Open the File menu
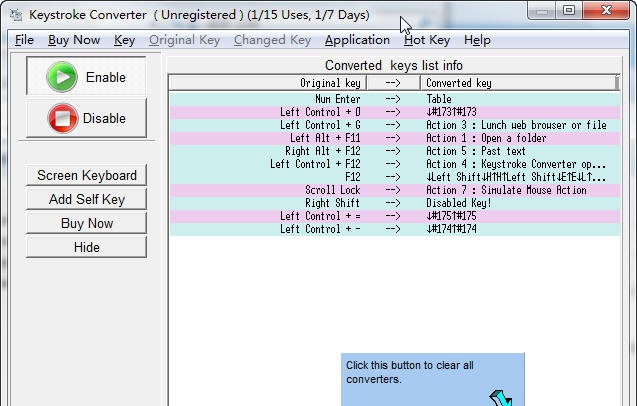This screenshot has width=637, height=406. (24, 40)
